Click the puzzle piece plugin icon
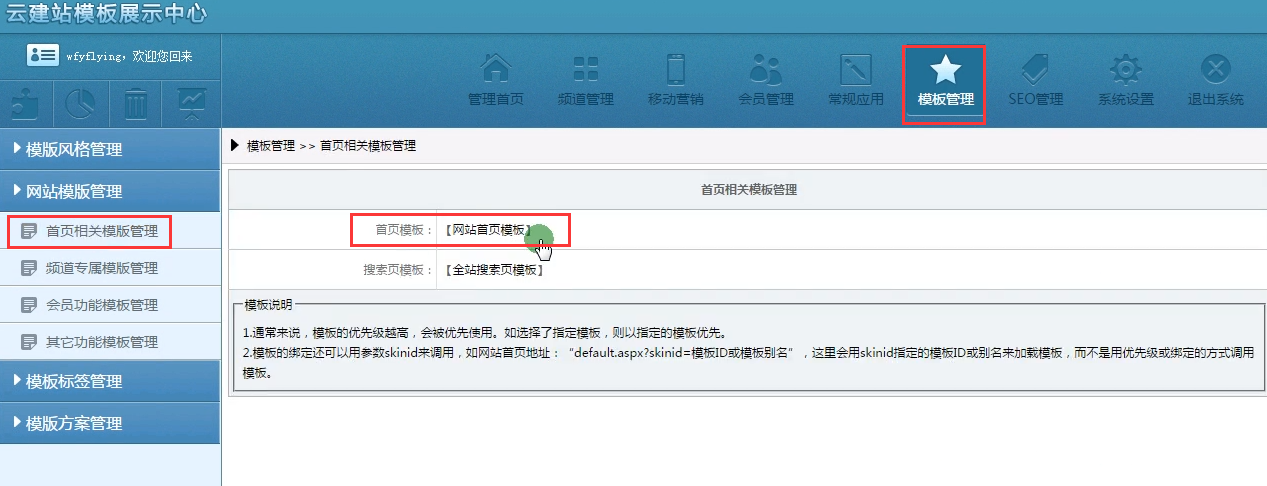 click(x=27, y=103)
